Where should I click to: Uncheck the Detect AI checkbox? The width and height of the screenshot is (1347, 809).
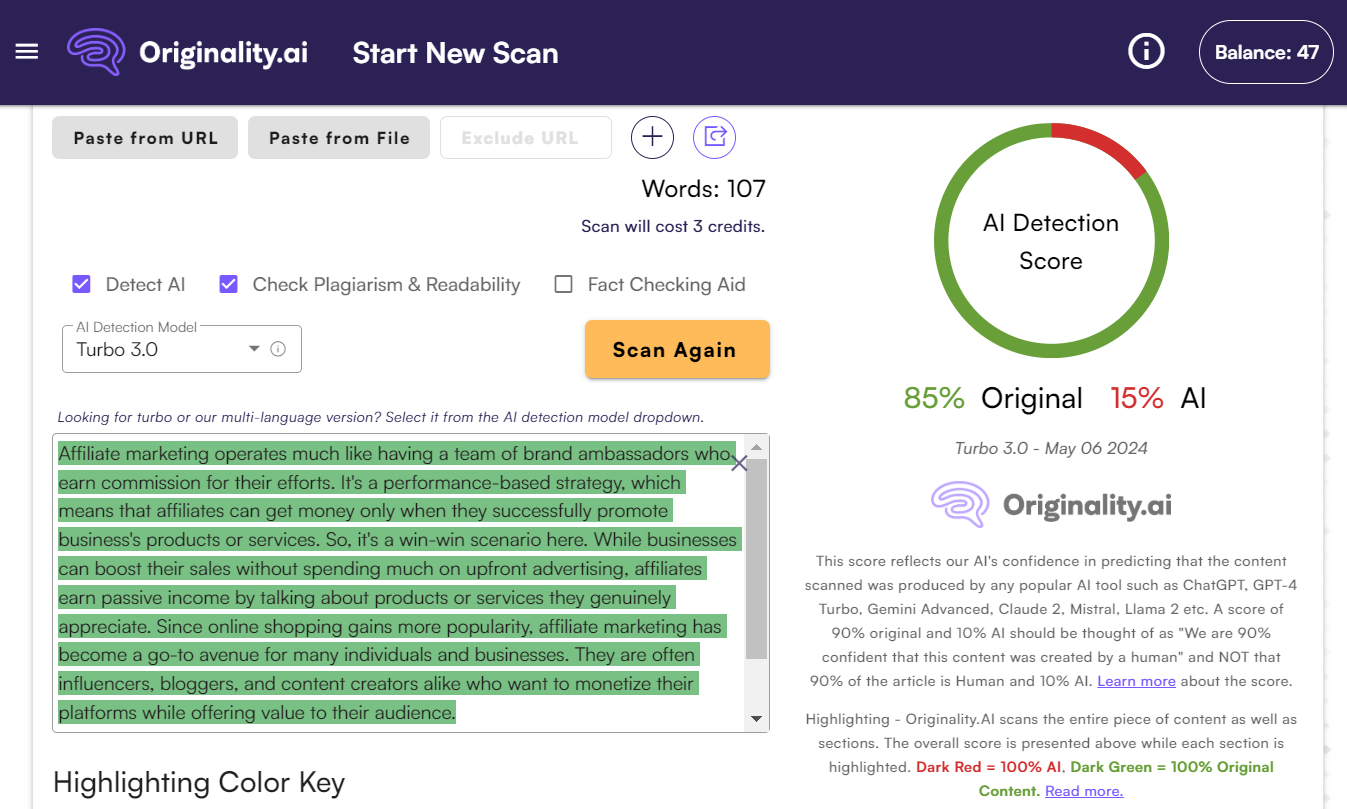point(82,284)
